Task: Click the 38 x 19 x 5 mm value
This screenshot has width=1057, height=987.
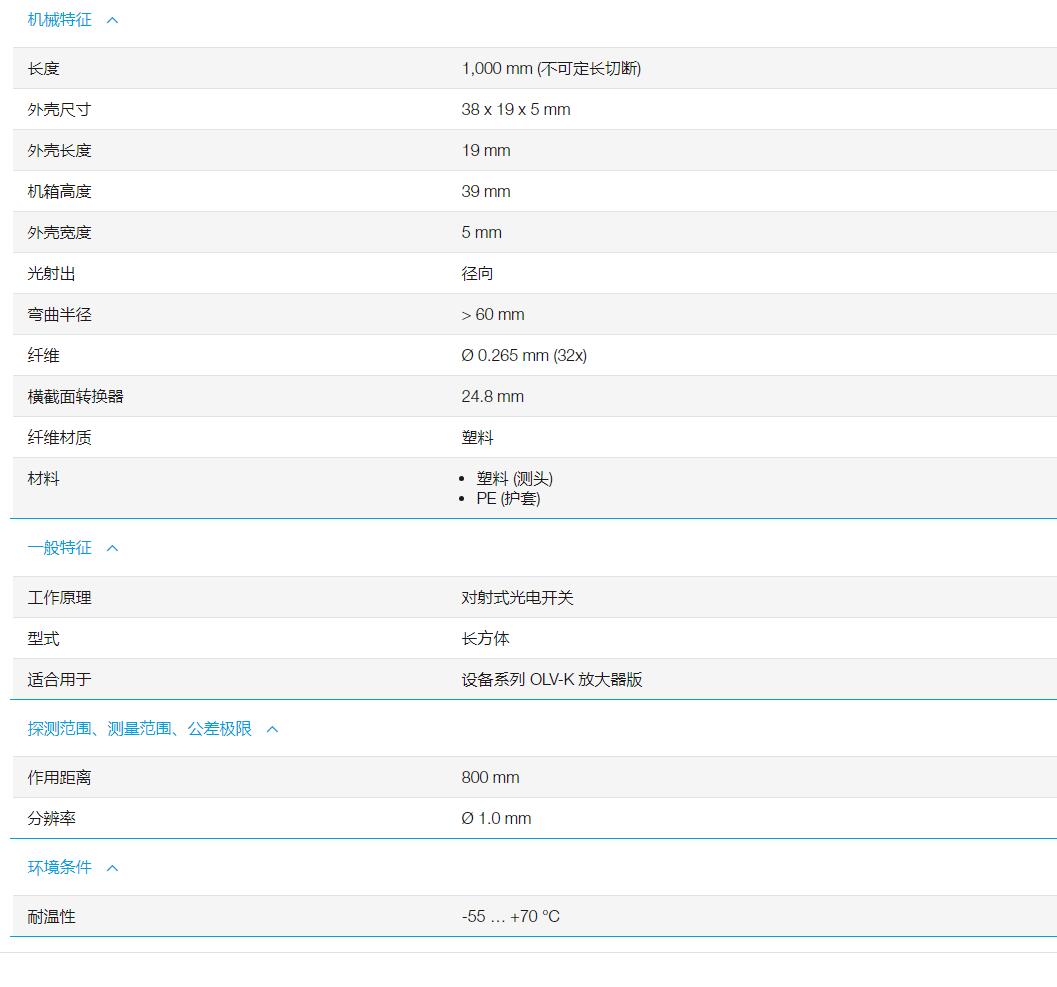Action: (516, 109)
